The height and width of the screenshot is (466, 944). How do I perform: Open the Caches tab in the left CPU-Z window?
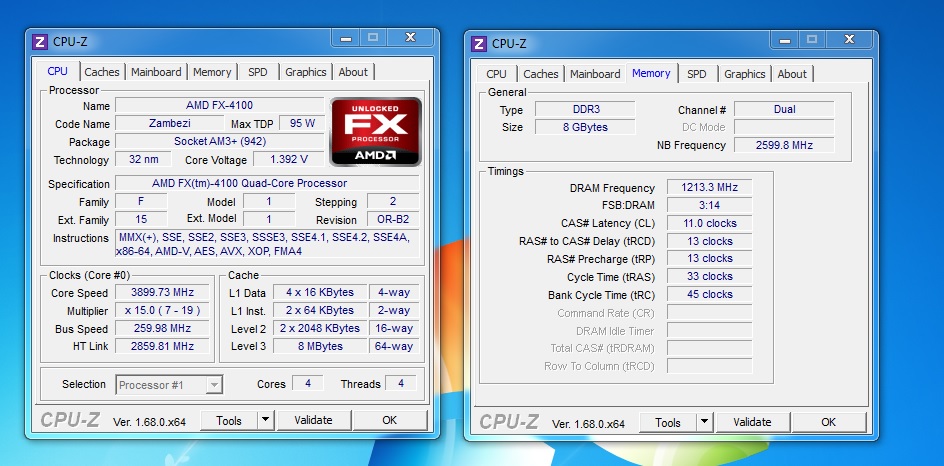click(102, 72)
